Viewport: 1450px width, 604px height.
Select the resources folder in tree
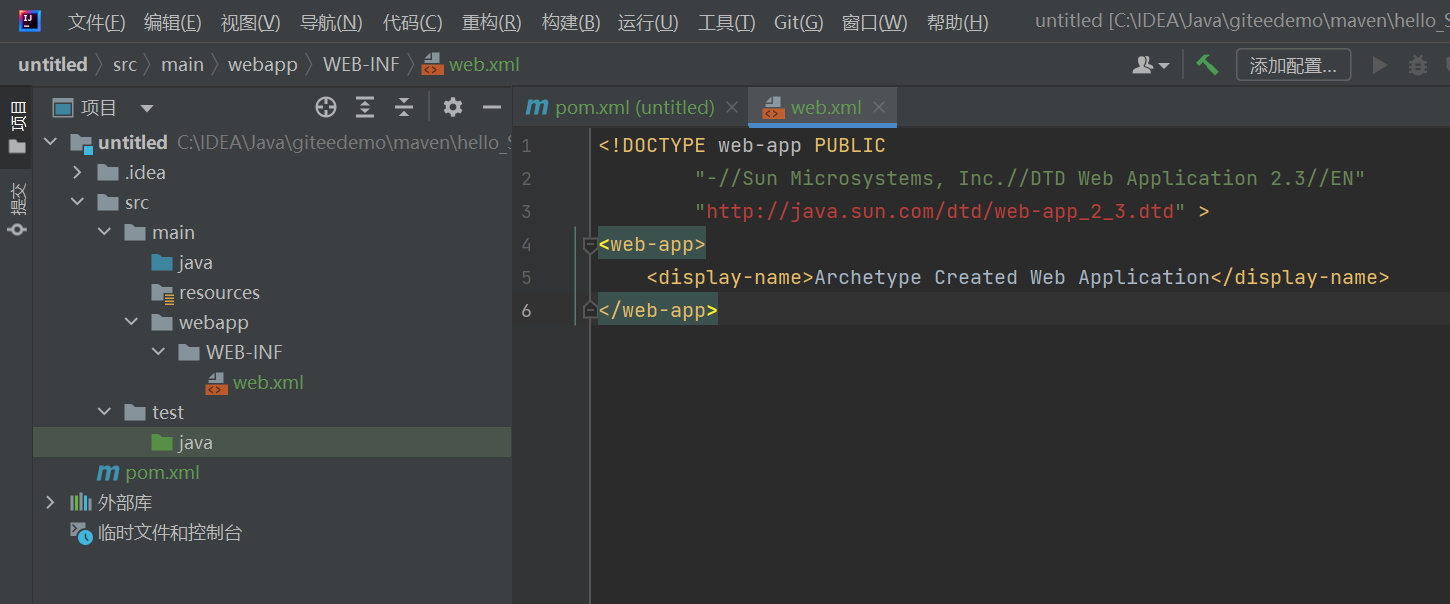point(205,293)
